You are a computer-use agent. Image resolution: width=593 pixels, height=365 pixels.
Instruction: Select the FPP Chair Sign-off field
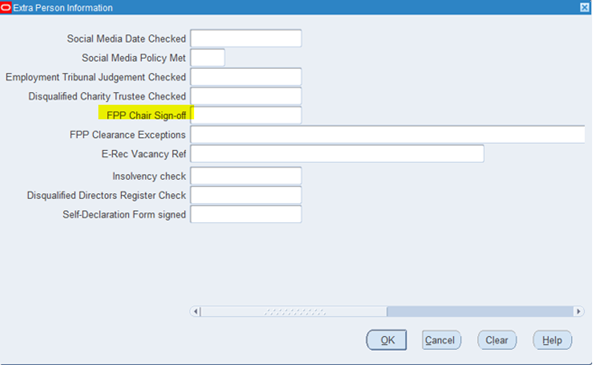246,115
